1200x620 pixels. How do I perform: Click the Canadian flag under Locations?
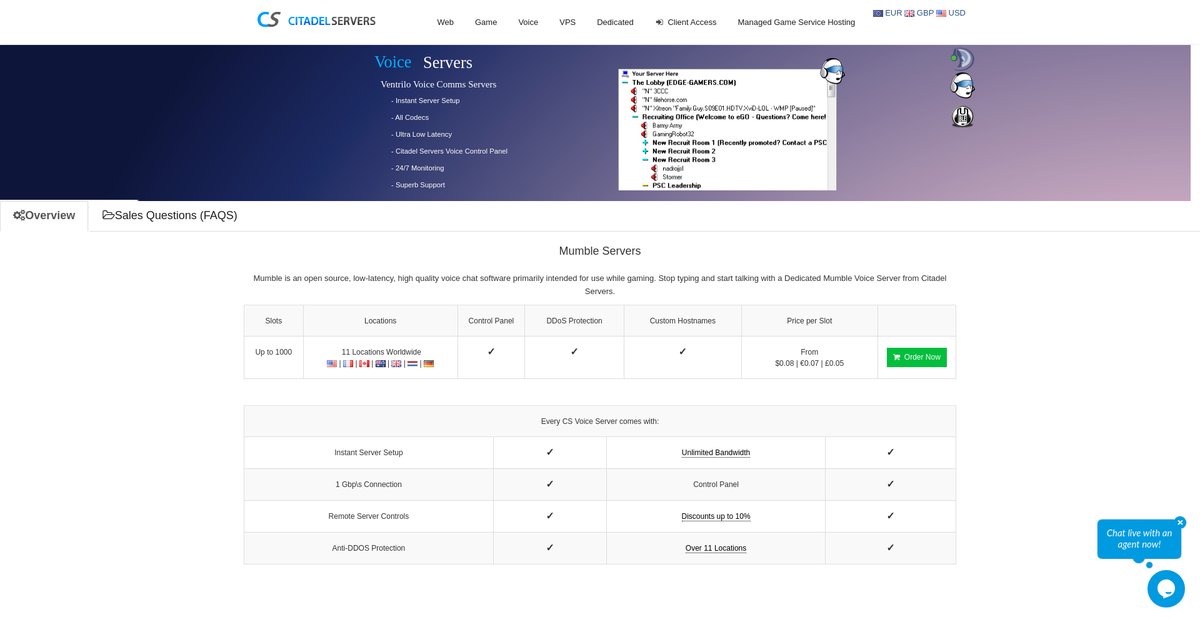[364, 364]
